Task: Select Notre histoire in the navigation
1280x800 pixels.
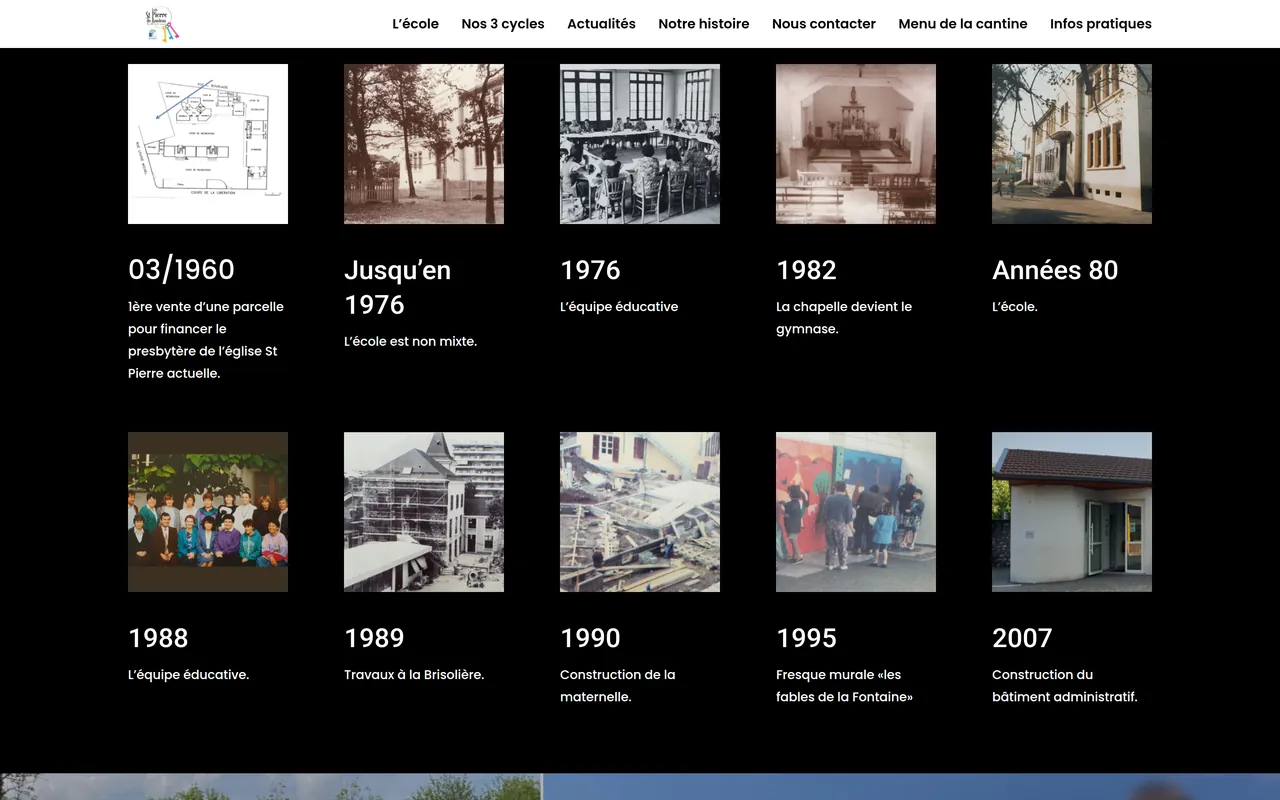Action: coord(704,24)
